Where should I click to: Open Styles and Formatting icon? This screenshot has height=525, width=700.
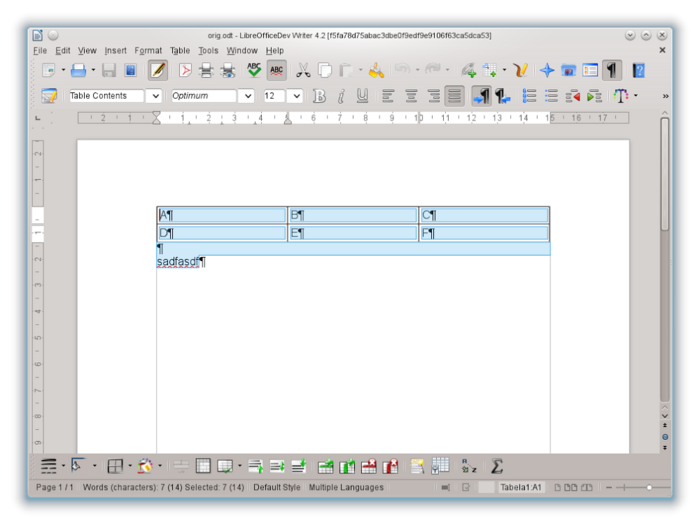49,96
